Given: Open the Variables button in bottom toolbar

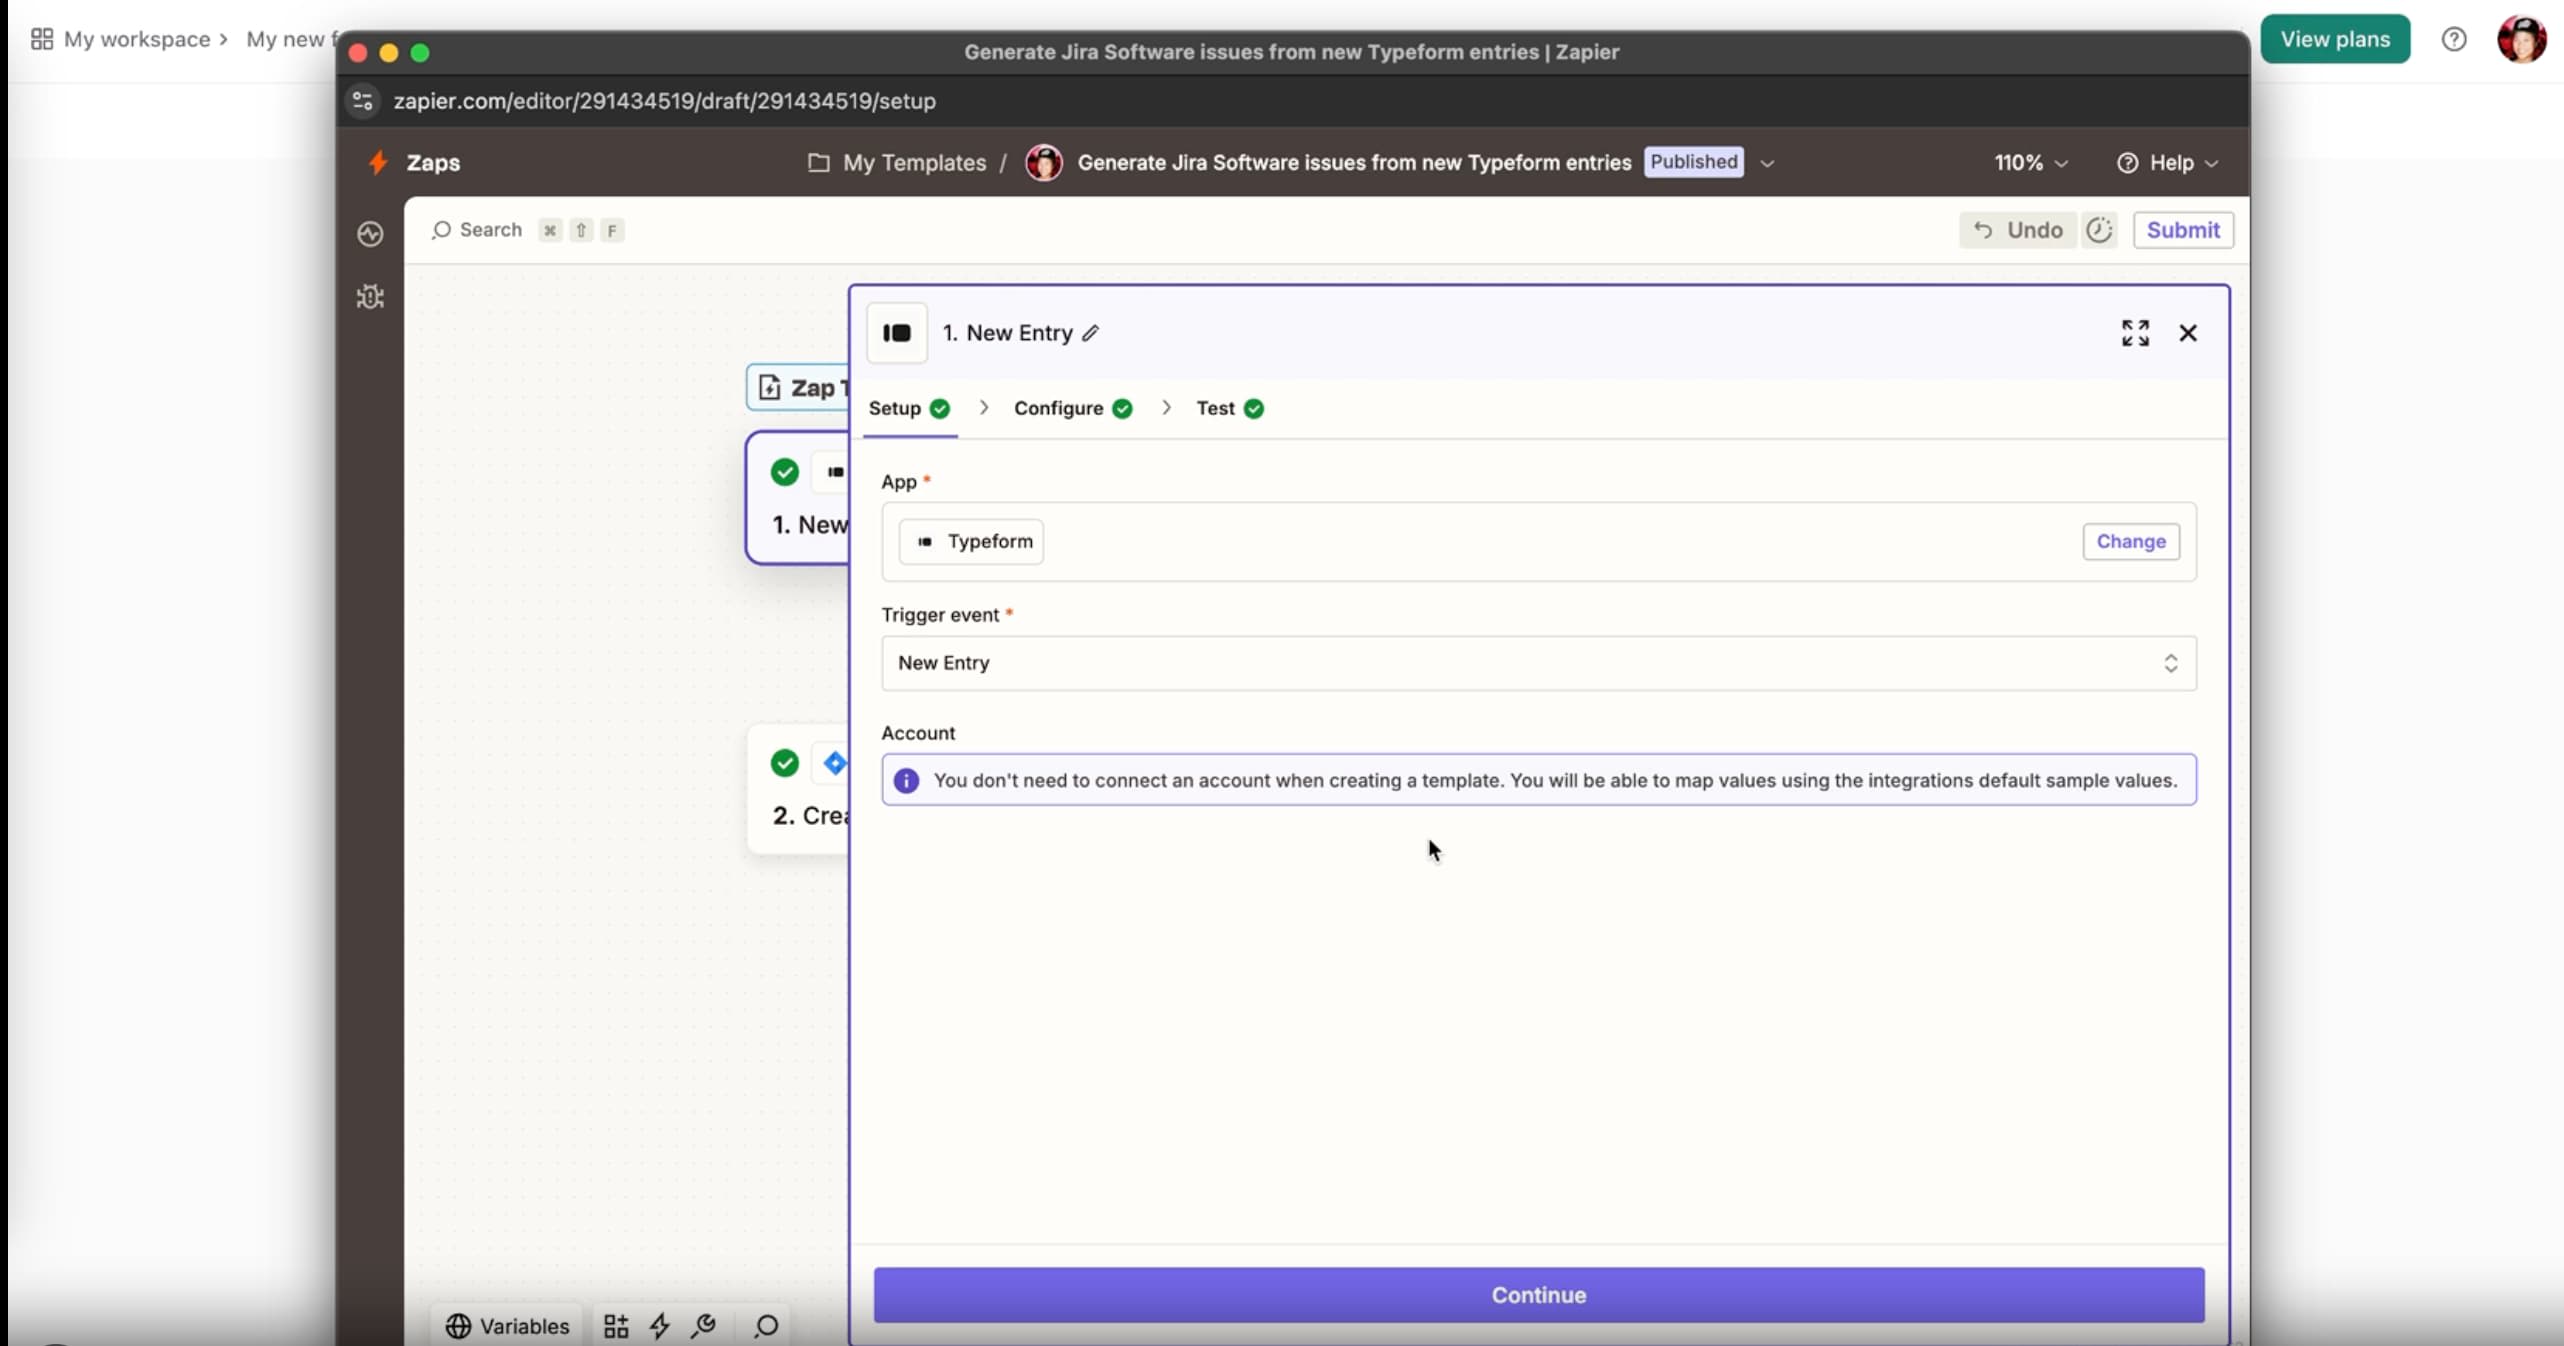Looking at the screenshot, I should (507, 1326).
